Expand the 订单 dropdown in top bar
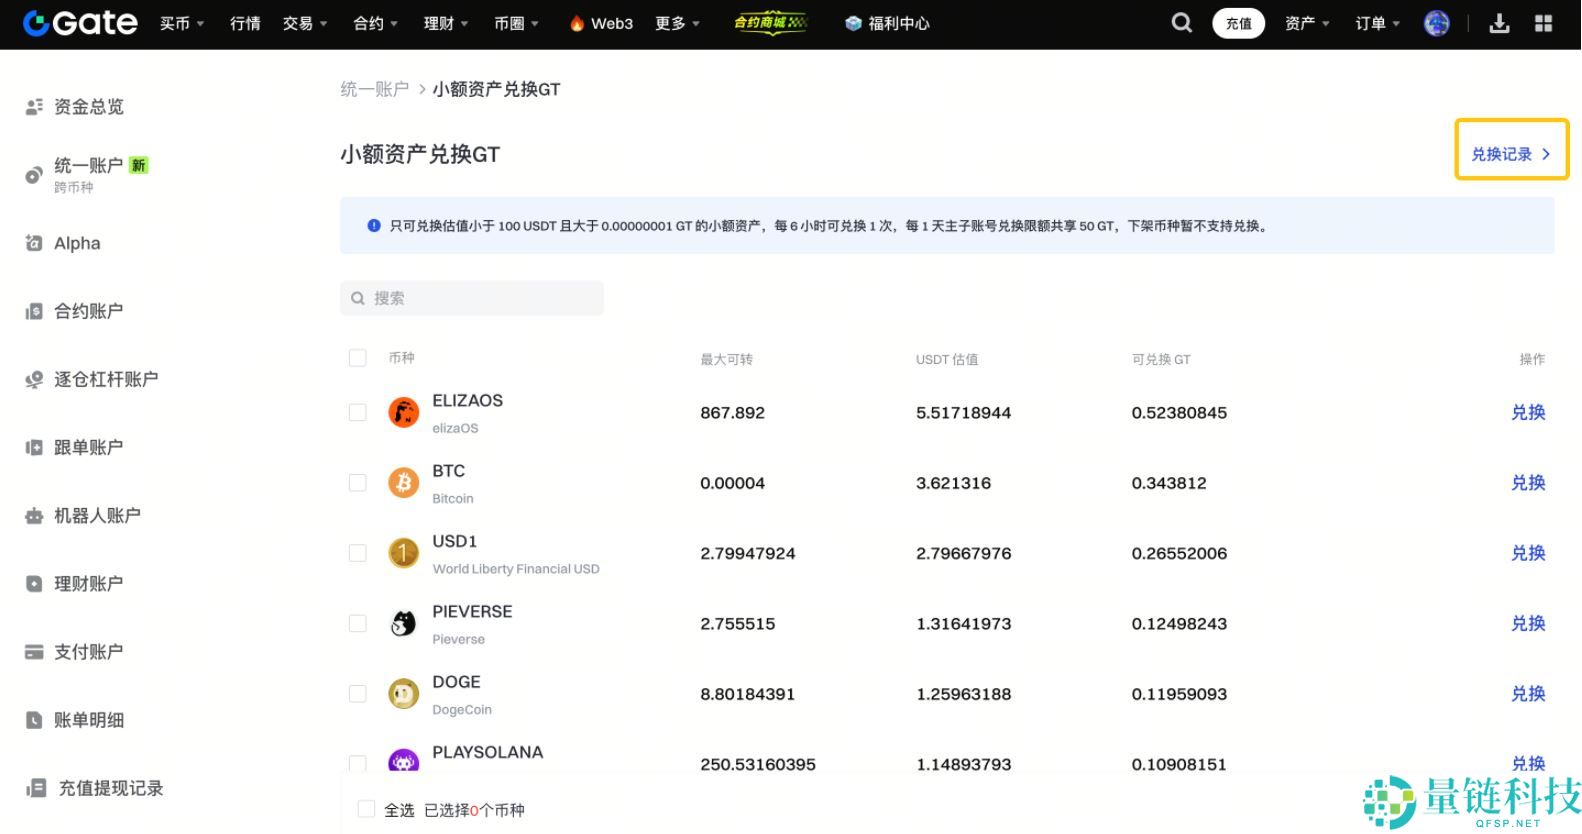 coord(1378,23)
